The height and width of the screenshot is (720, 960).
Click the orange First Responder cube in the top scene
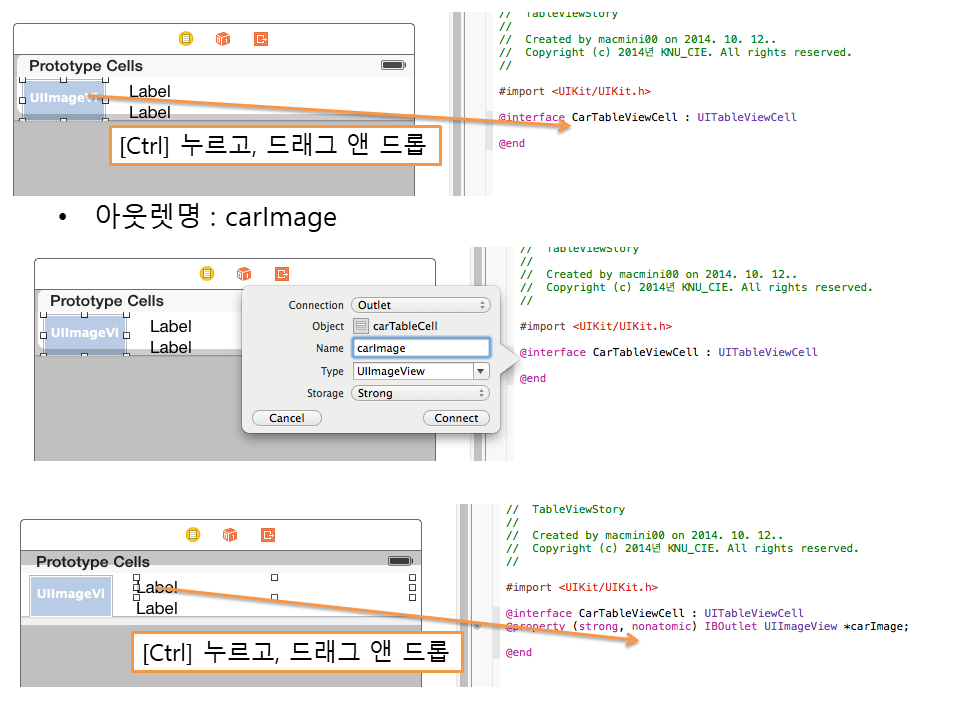pos(223,39)
